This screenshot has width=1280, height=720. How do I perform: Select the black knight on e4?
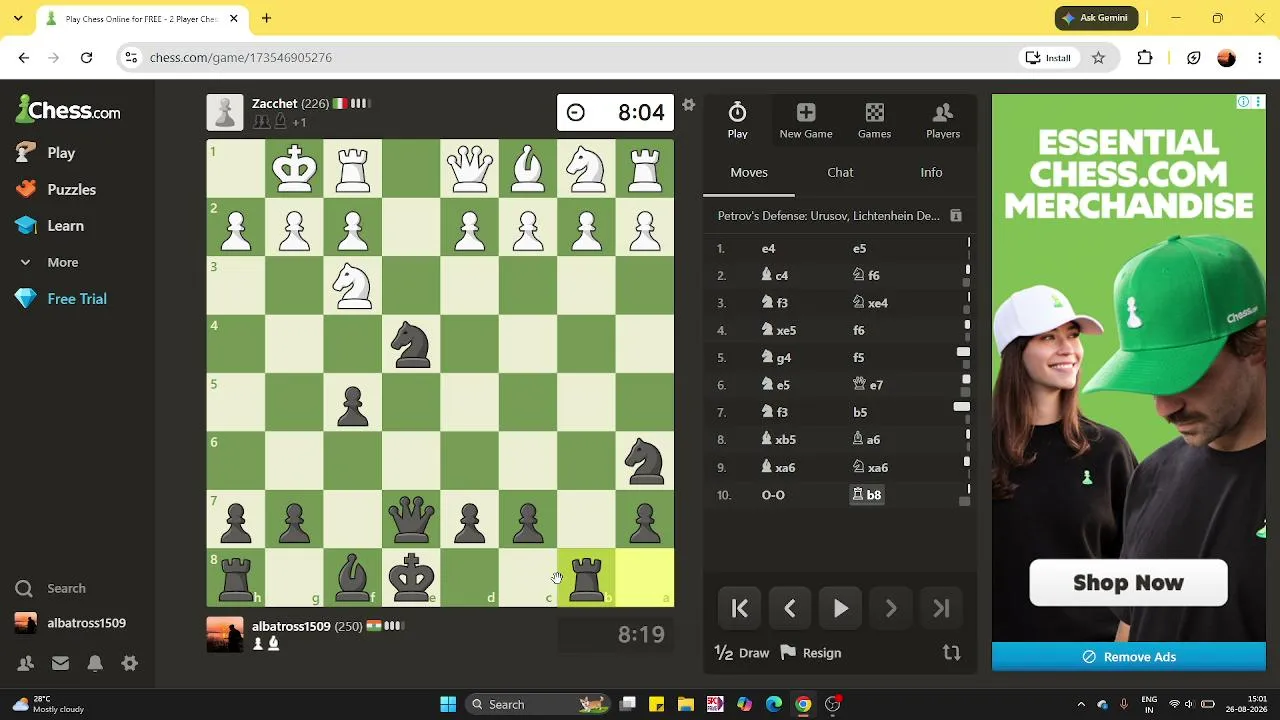point(411,345)
